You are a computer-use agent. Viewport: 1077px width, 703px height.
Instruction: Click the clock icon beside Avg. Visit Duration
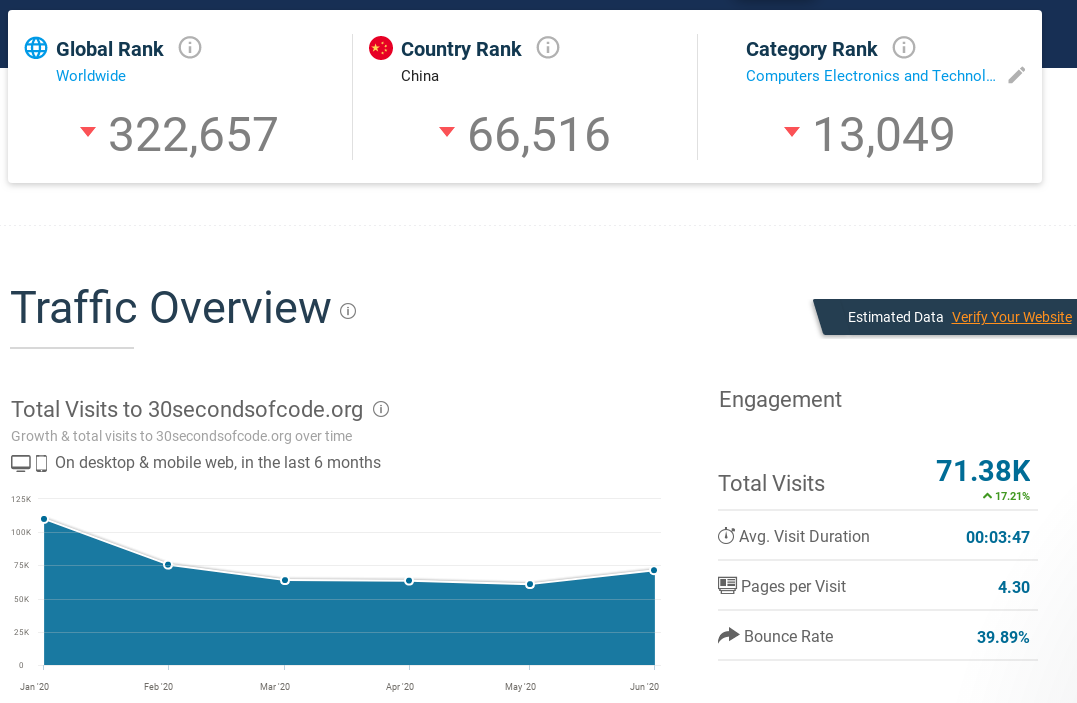pyautogui.click(x=726, y=536)
